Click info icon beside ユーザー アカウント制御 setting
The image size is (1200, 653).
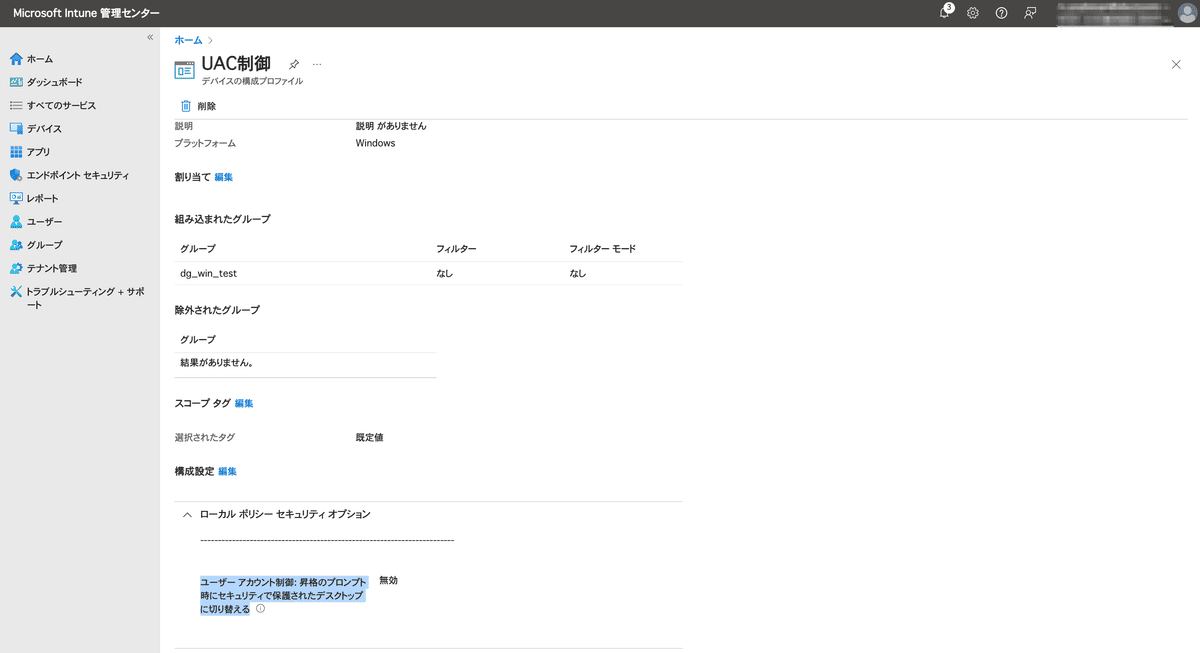pos(260,608)
